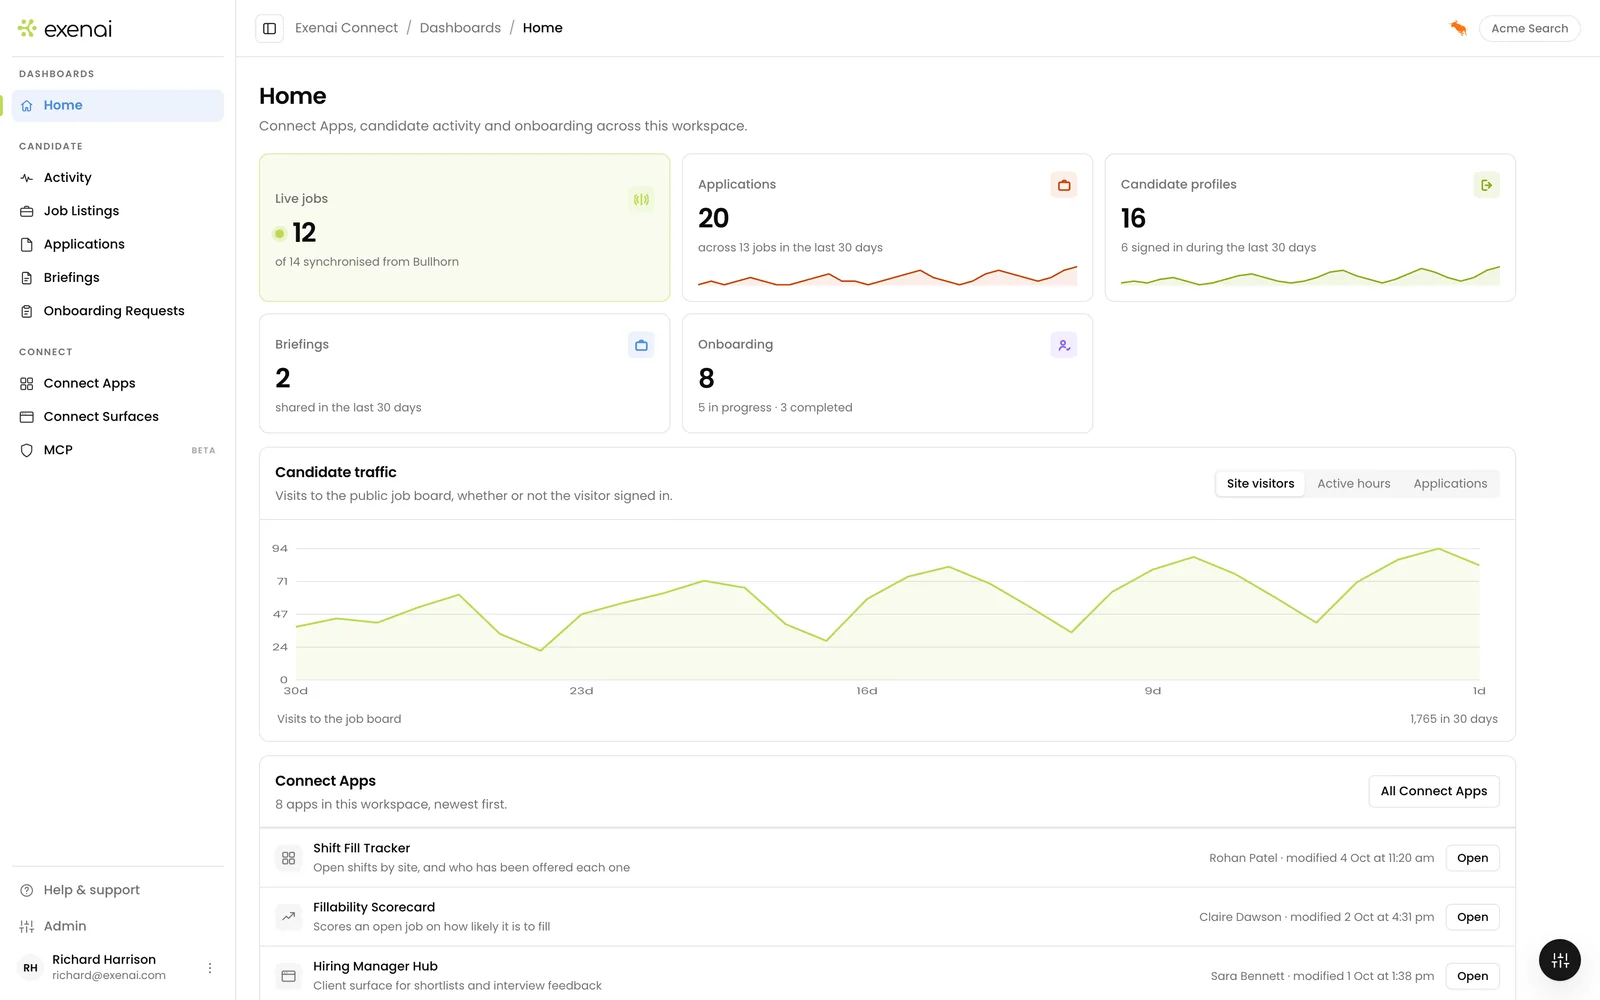Click the Onboarding card showing 8
Image resolution: width=1600 pixels, height=1000 pixels.
887,374
